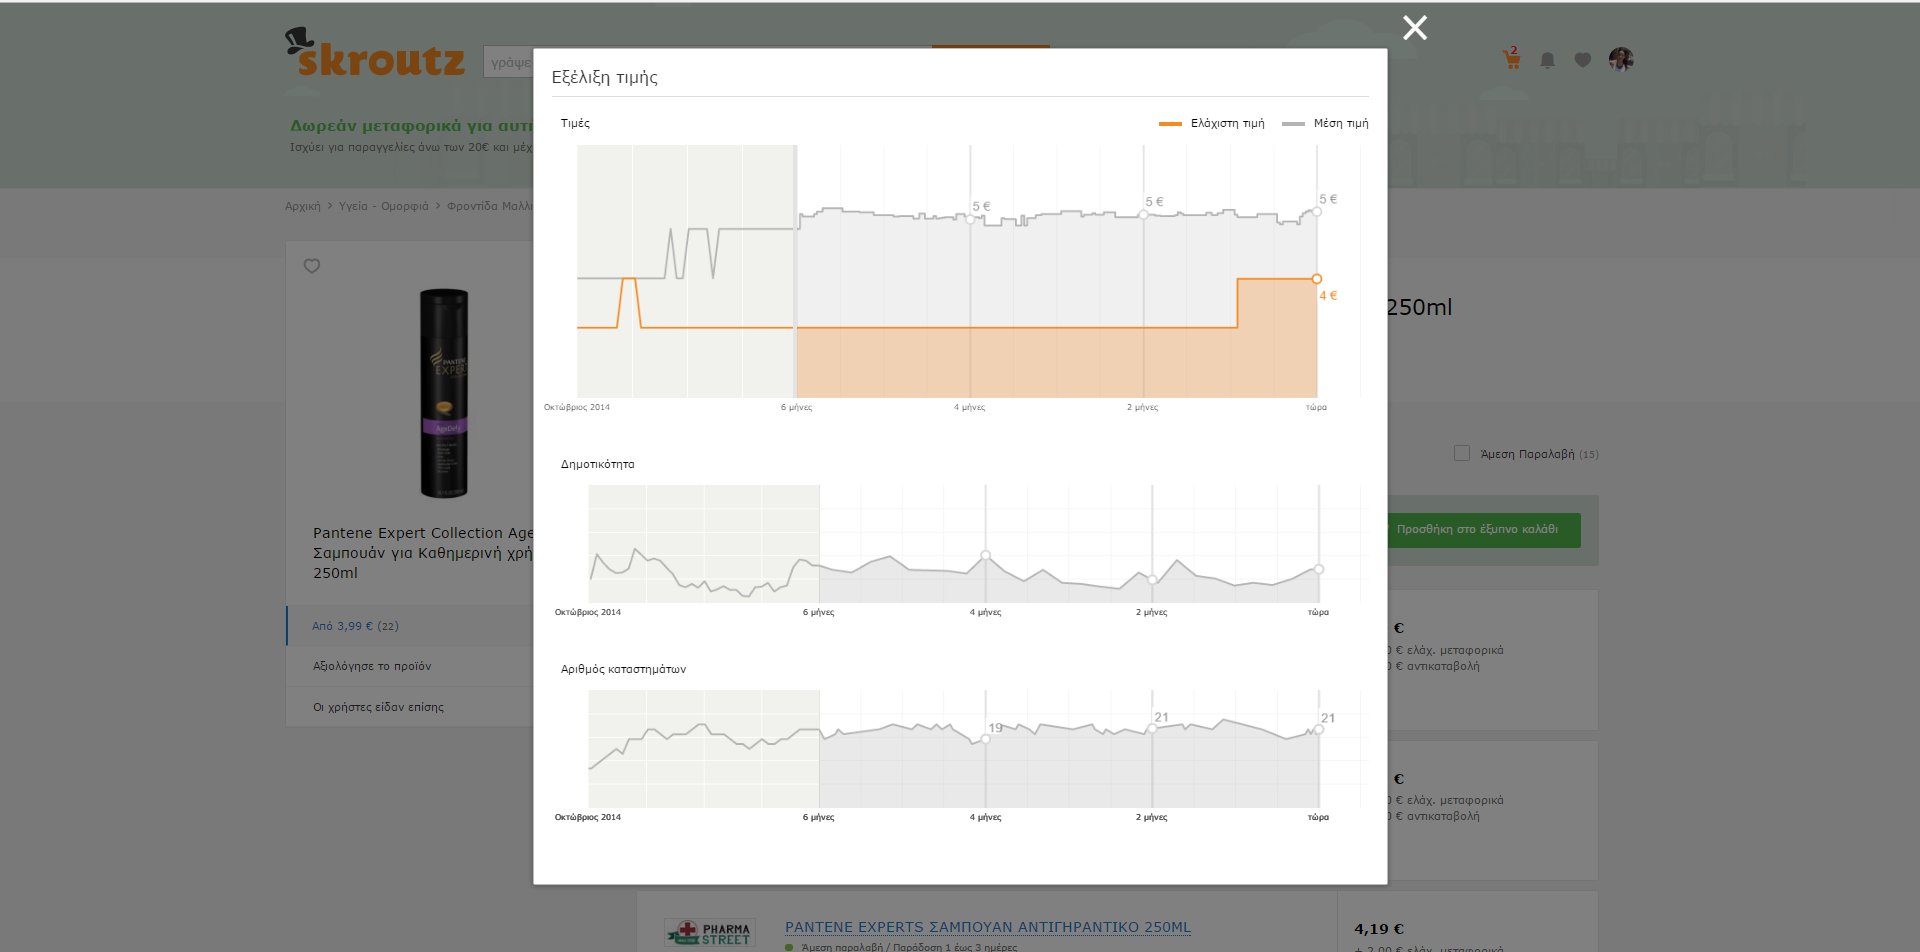Select Οι χρήστες είδαν επίσης tab
The image size is (1920, 952).
coord(410,707)
